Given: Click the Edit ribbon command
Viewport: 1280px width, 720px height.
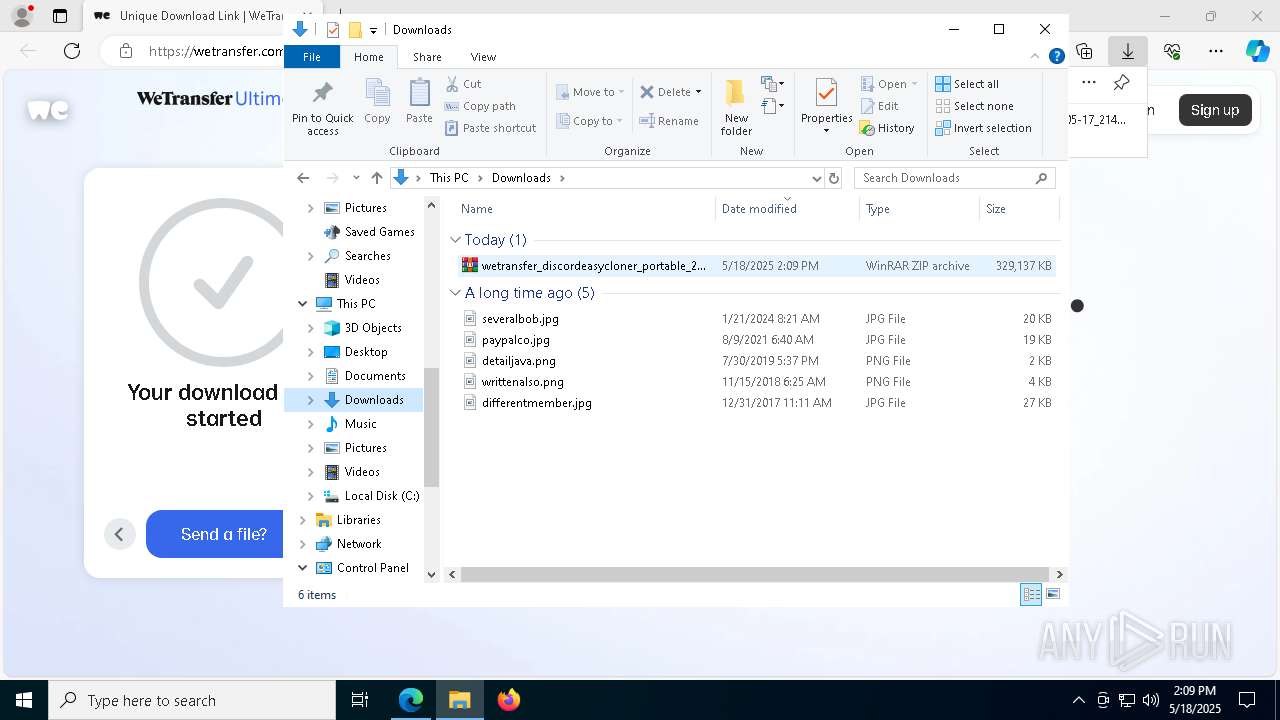Looking at the screenshot, I should click(879, 106).
